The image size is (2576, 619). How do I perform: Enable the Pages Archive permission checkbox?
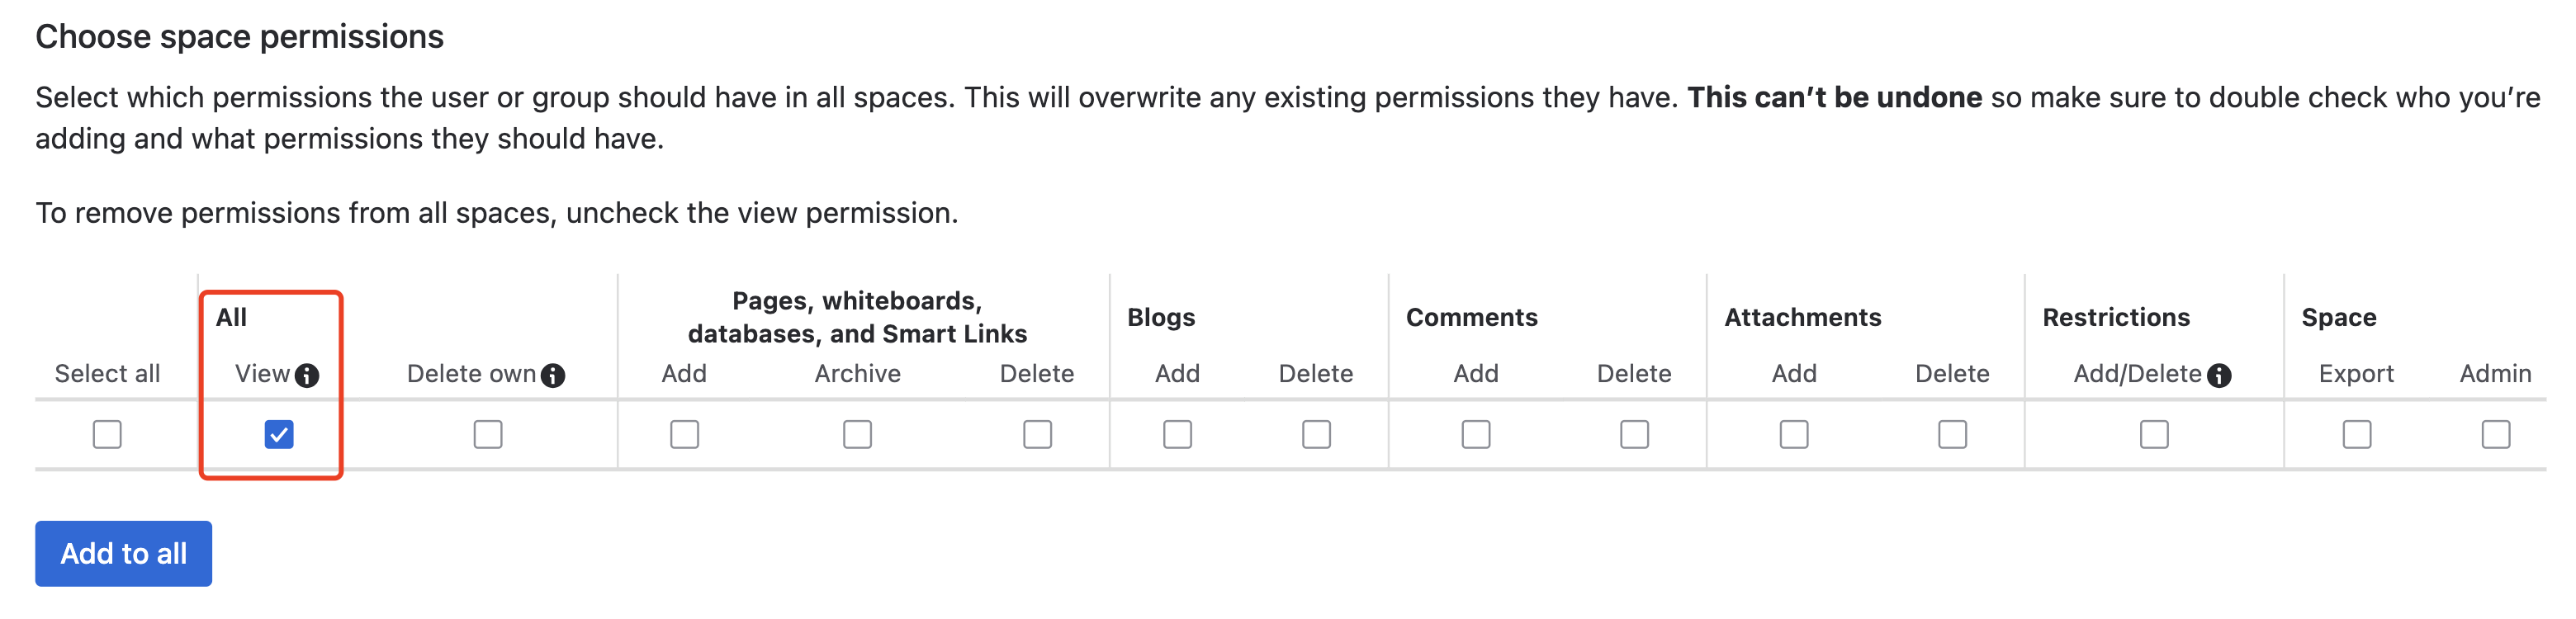pos(857,434)
